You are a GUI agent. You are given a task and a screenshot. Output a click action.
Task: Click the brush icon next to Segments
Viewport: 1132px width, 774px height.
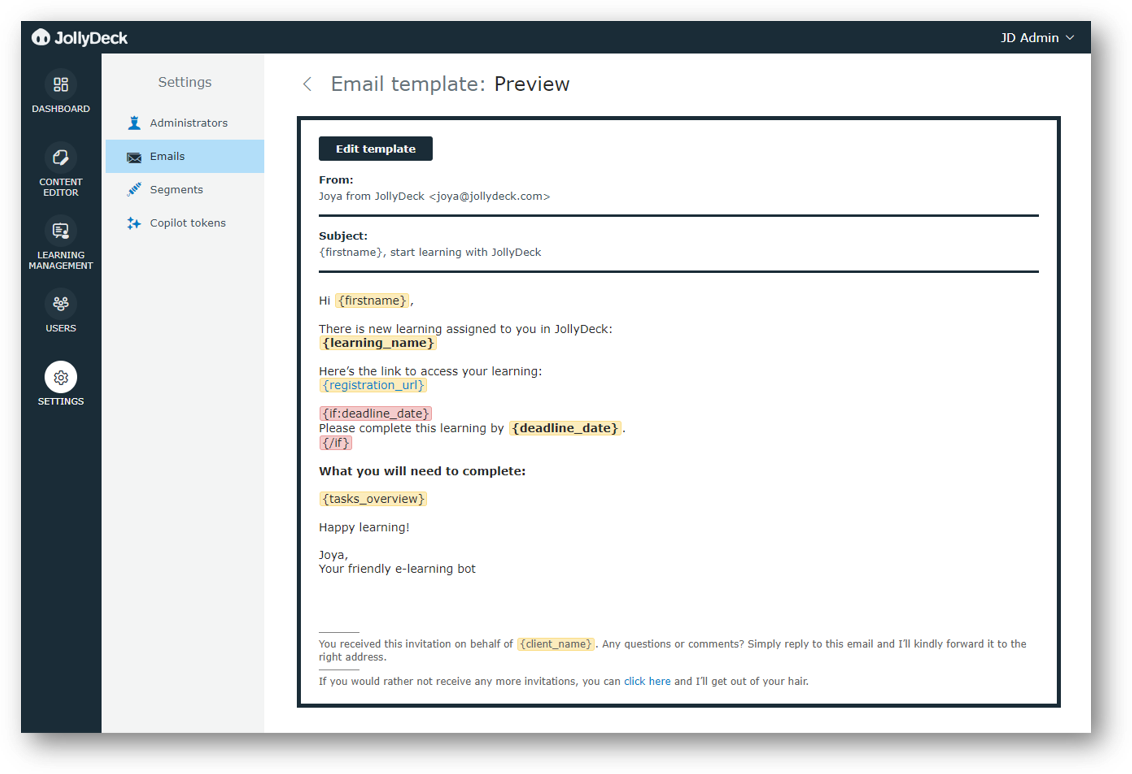click(x=133, y=189)
